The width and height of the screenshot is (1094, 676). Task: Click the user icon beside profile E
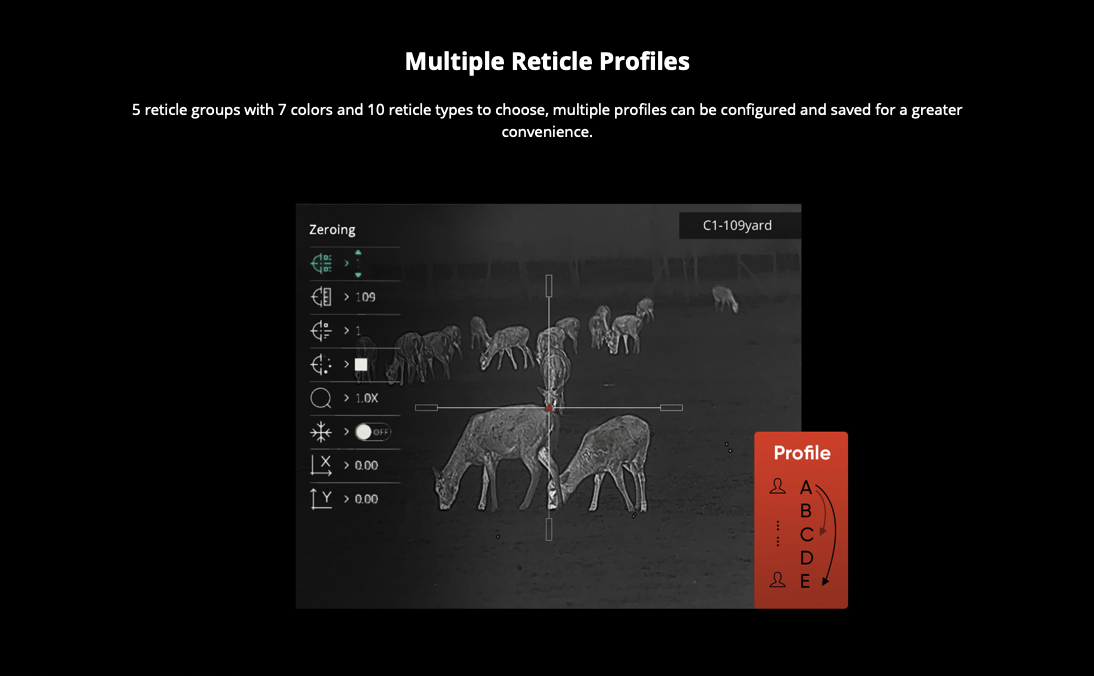778,580
